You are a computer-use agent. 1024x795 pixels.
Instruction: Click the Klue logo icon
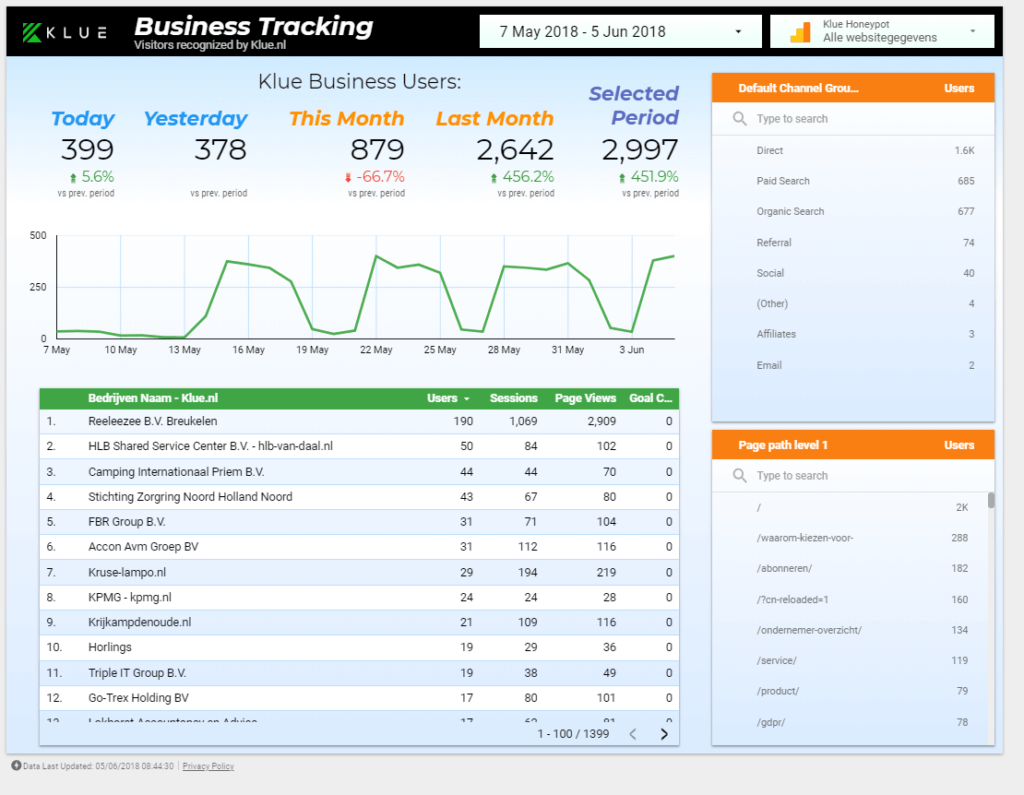coord(32,32)
